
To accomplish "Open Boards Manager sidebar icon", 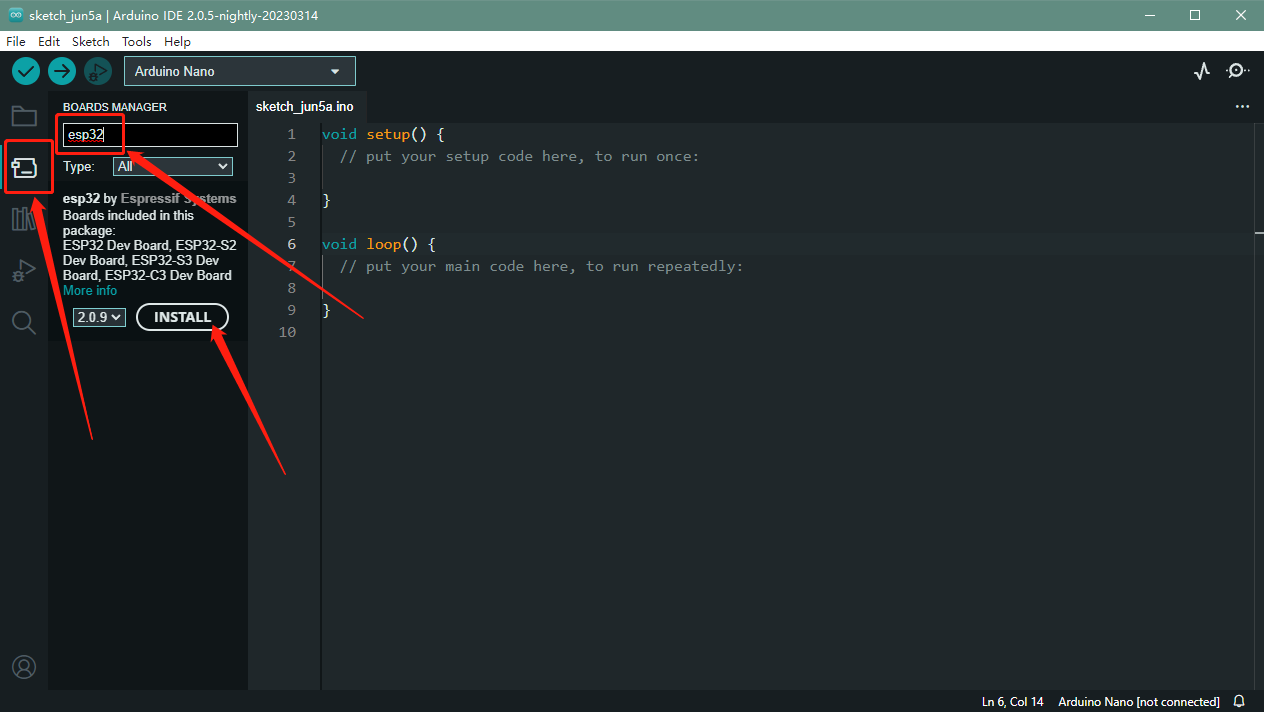I will [24, 167].
